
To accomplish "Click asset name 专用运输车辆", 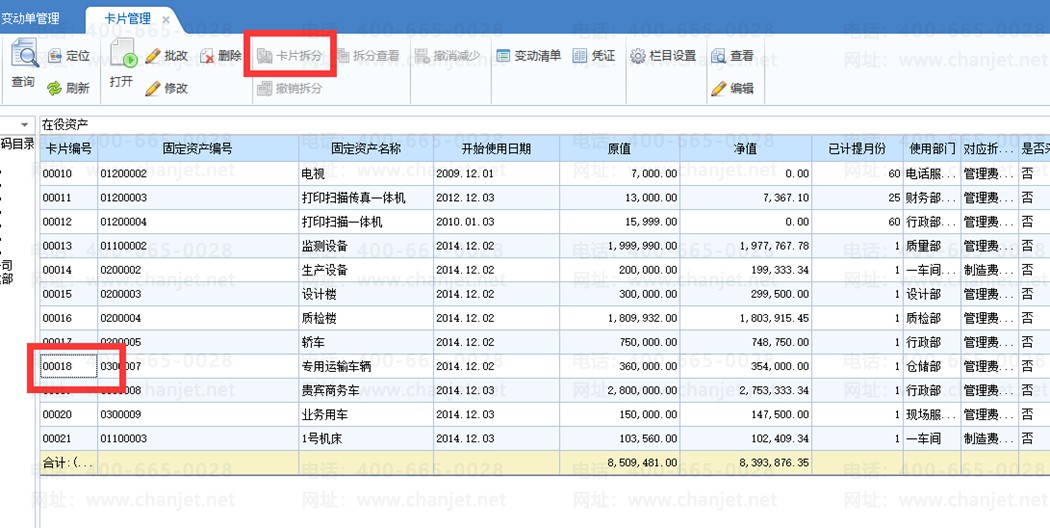I will pyautogui.click(x=336, y=367).
